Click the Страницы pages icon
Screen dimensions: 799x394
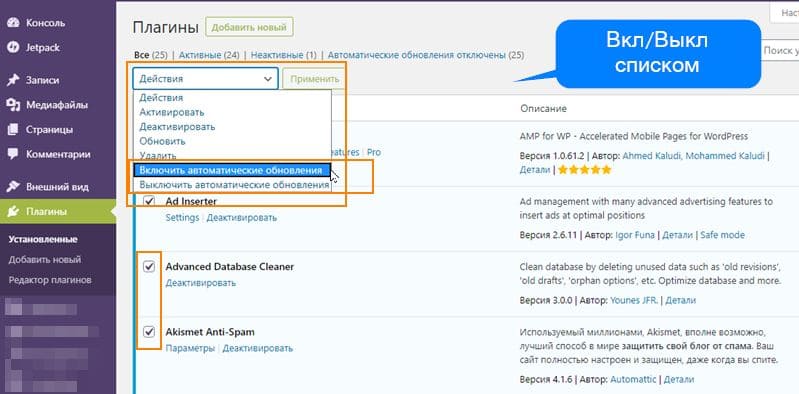coord(13,129)
